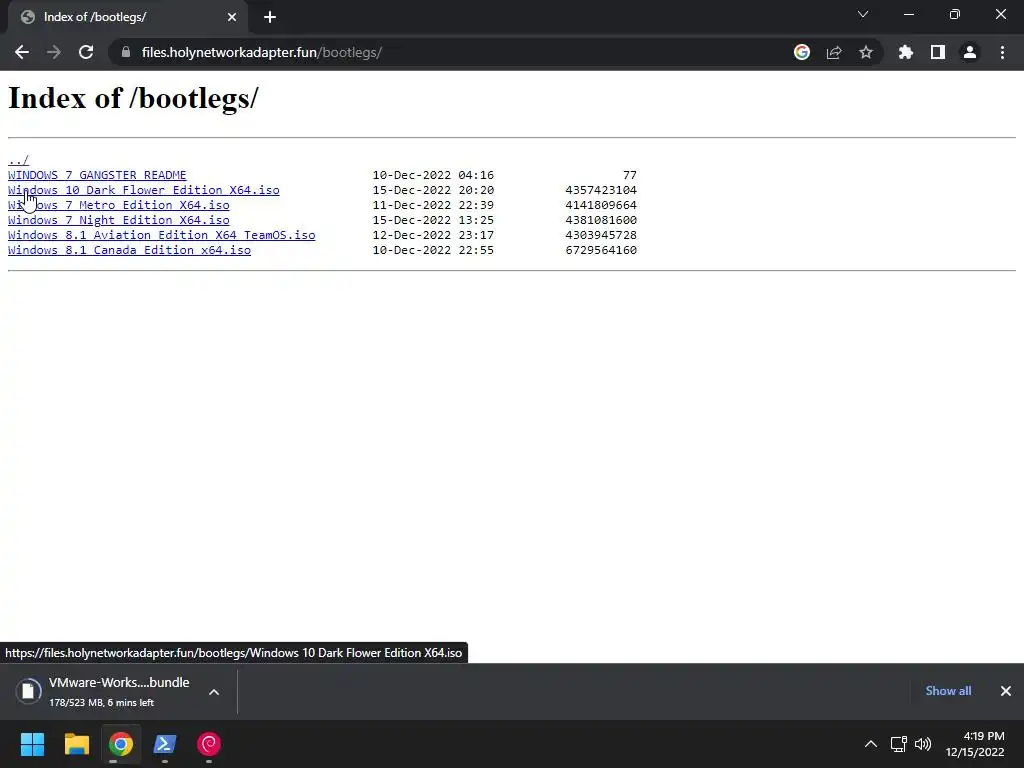Open WINDOWS 7 GANGSTER README link
1024x768 pixels.
97,175
